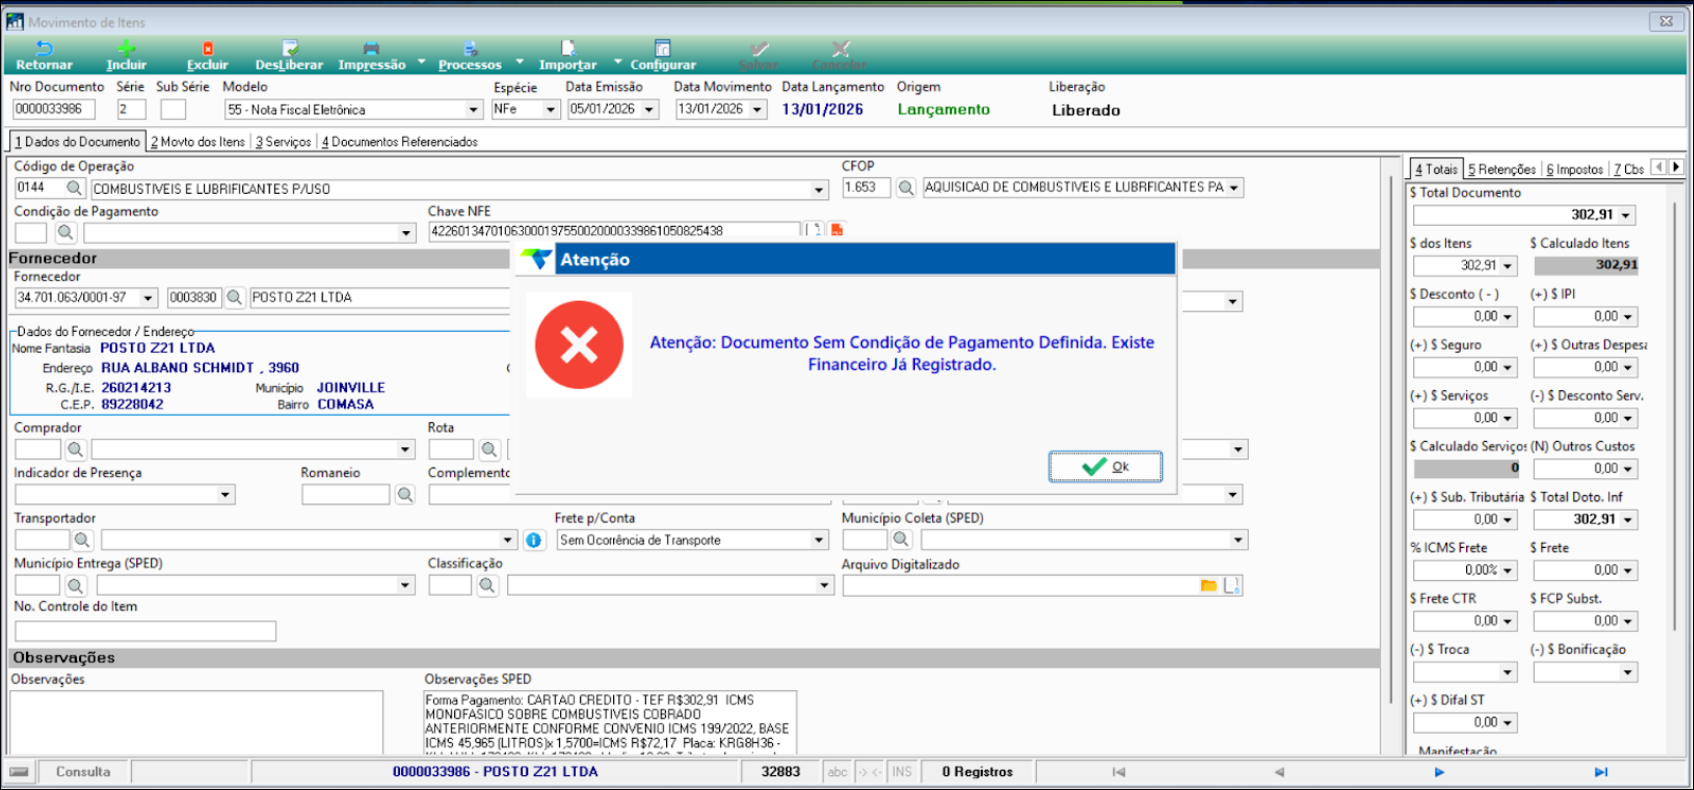
Task: Open the Espécie NFe dropdown
Action: pyautogui.click(x=550, y=109)
